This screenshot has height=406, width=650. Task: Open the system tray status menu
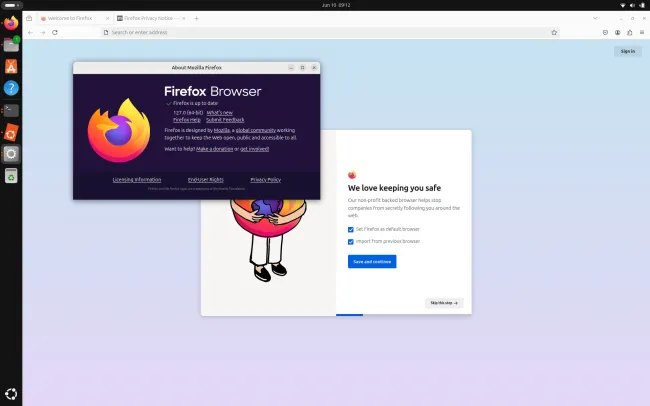pos(633,5)
